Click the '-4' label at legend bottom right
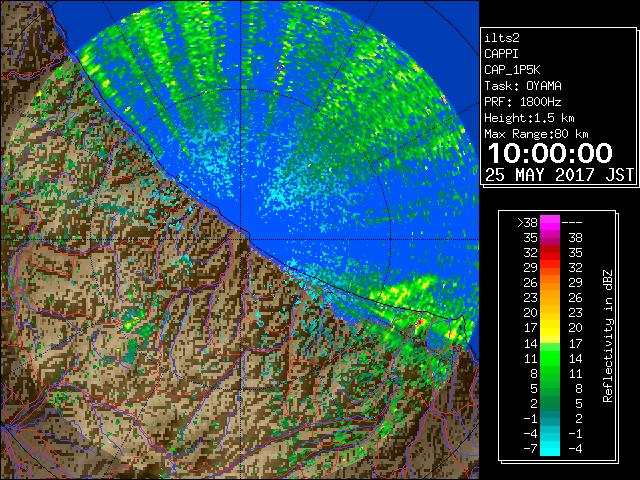 [x=575, y=449]
